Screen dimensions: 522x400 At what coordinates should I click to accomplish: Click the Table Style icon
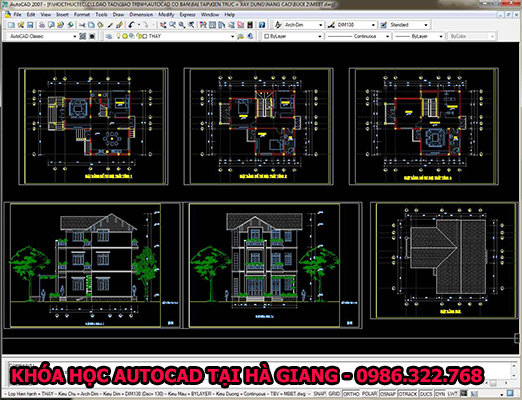tap(384, 25)
